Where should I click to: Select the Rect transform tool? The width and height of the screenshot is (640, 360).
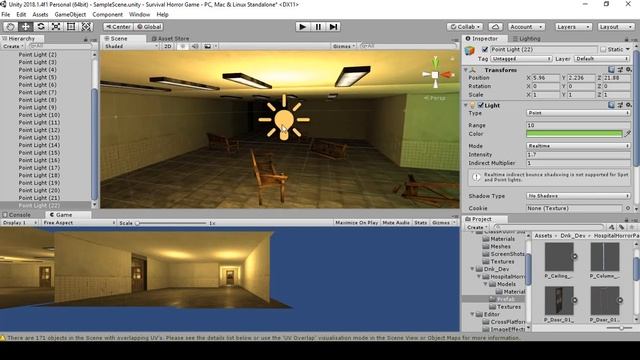[x=71, y=27]
